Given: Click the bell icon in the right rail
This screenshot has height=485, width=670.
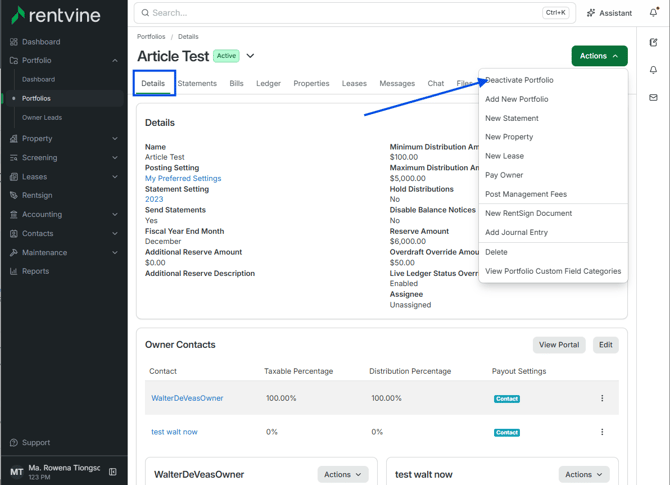Looking at the screenshot, I should [x=653, y=70].
